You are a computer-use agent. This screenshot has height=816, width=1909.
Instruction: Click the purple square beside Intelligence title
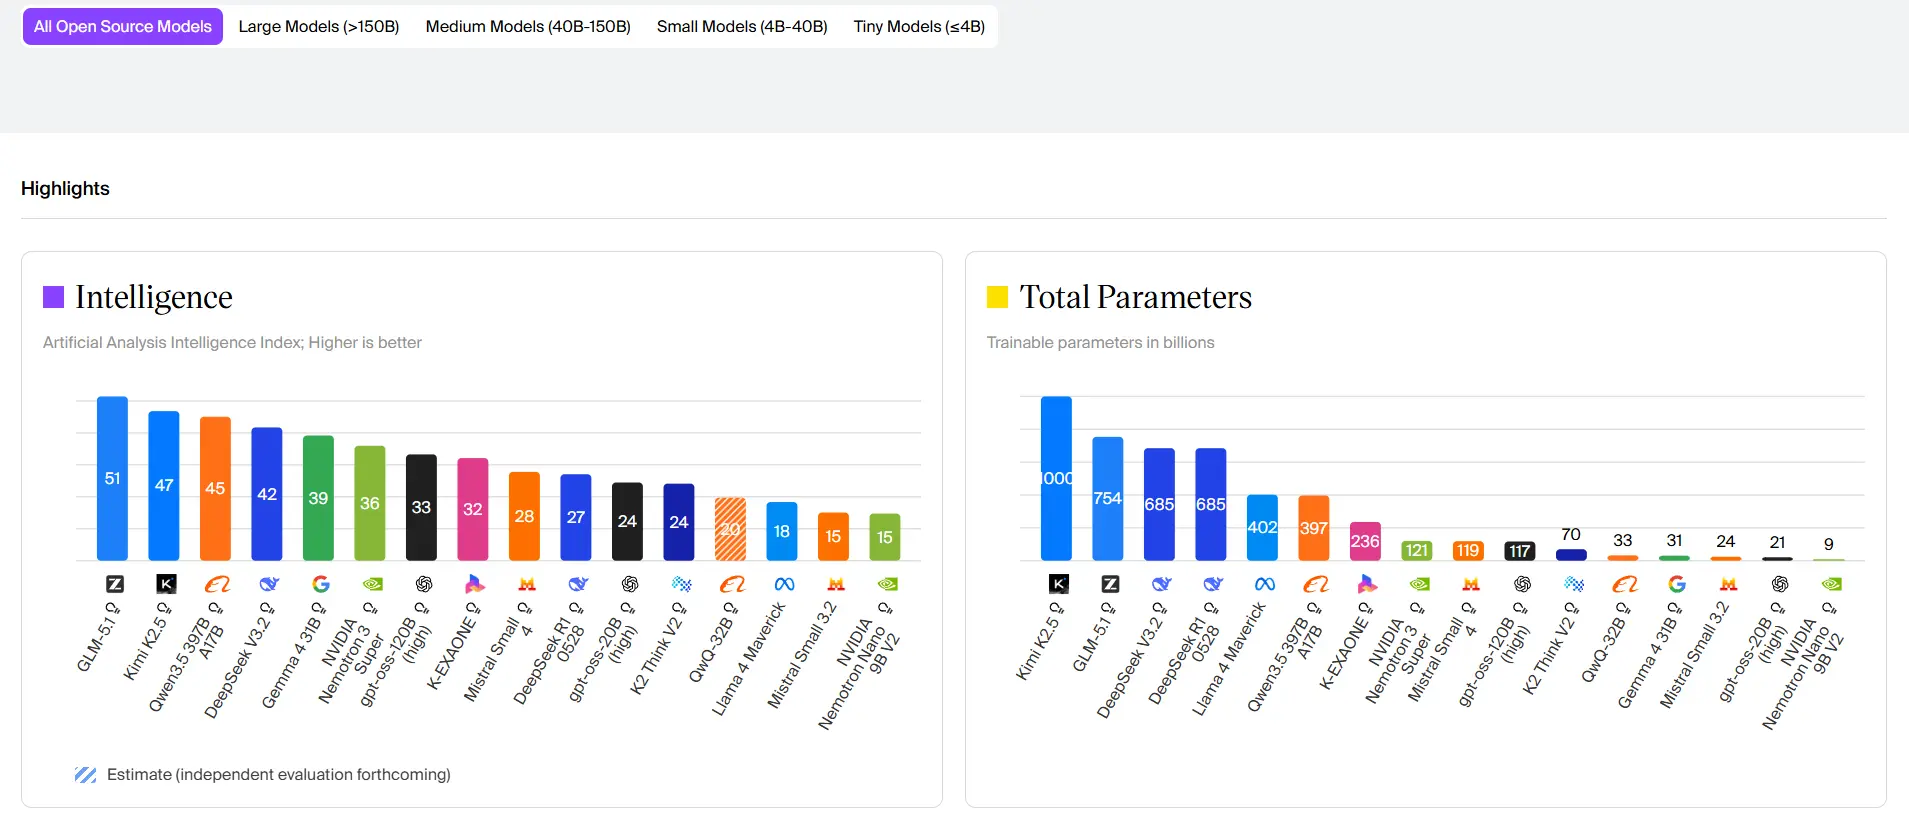click(x=53, y=297)
